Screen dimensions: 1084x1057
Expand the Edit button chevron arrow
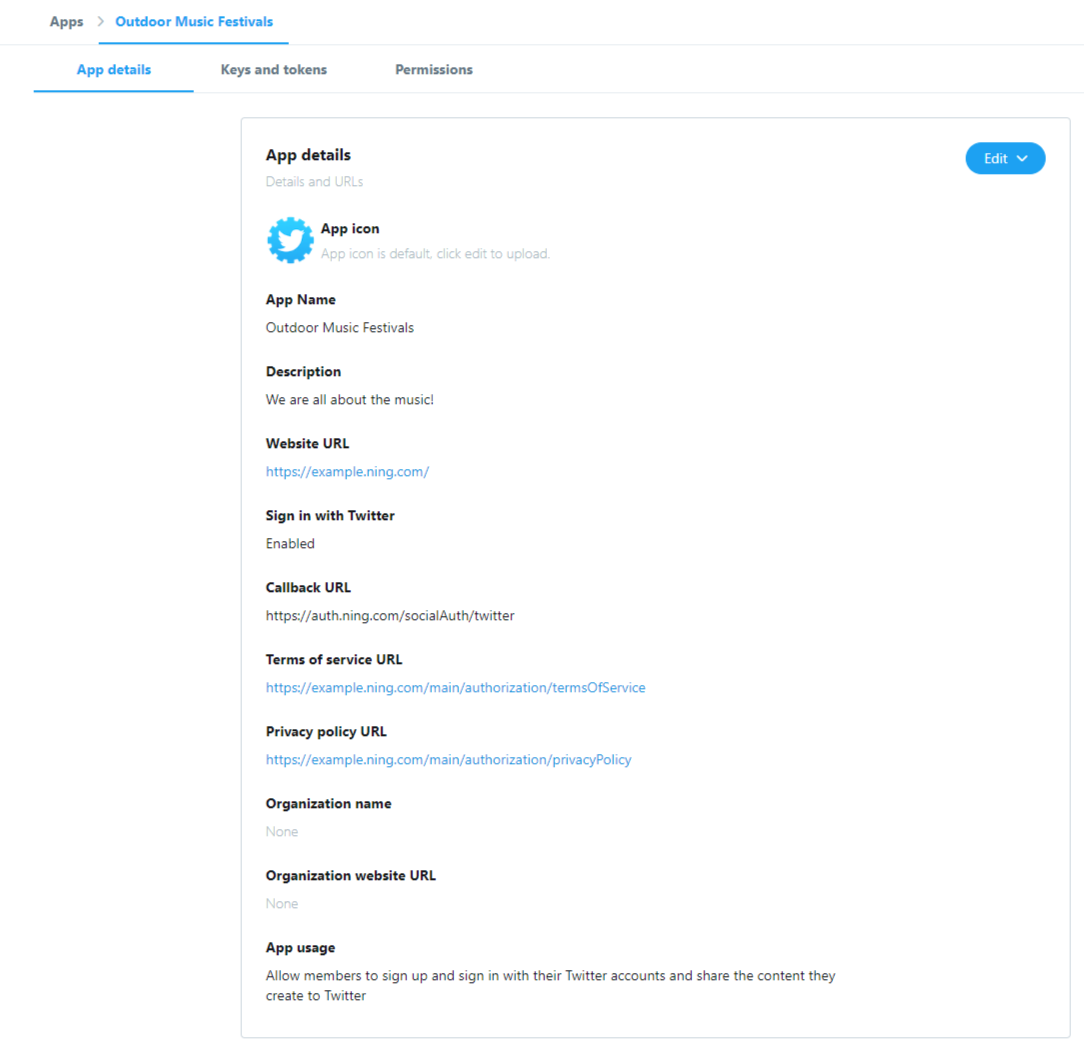tap(1022, 159)
